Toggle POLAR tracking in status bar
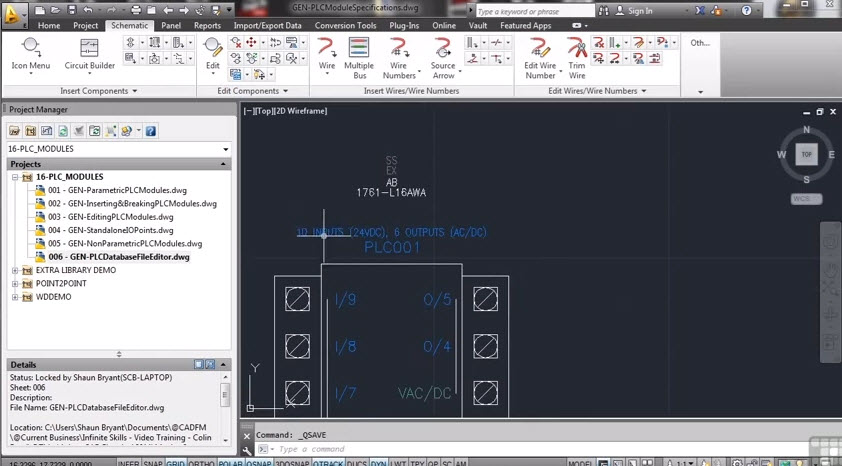Viewport: 842px width, 466px height. coord(230,463)
